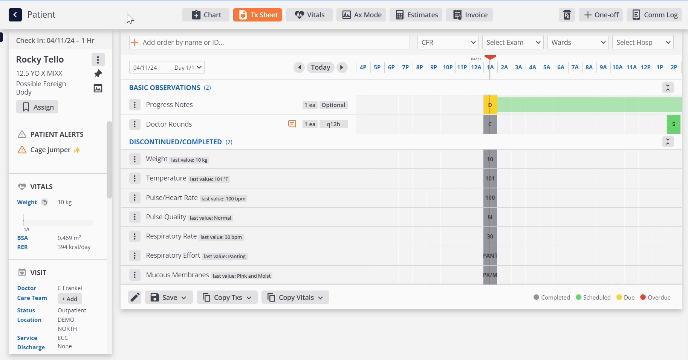Open the Estimates tab
This screenshot has width=688, height=360.
(416, 15)
